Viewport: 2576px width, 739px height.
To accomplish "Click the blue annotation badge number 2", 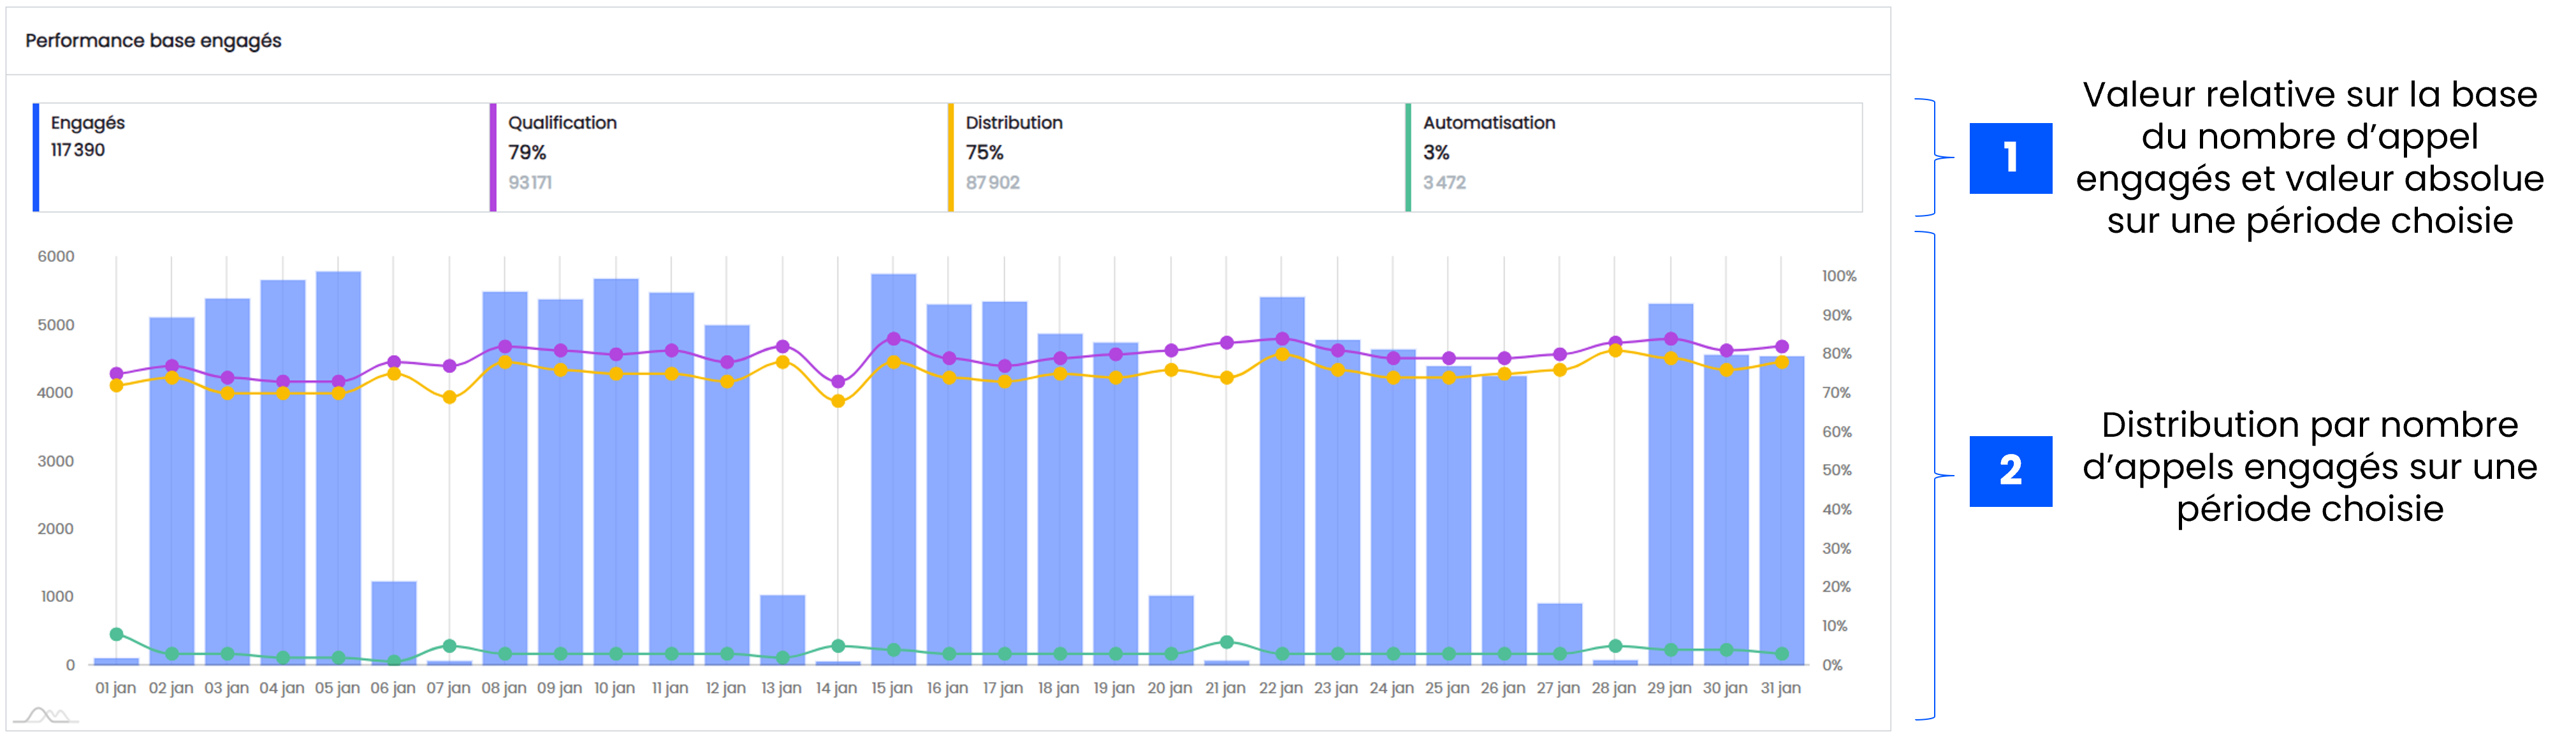I will click(2010, 471).
